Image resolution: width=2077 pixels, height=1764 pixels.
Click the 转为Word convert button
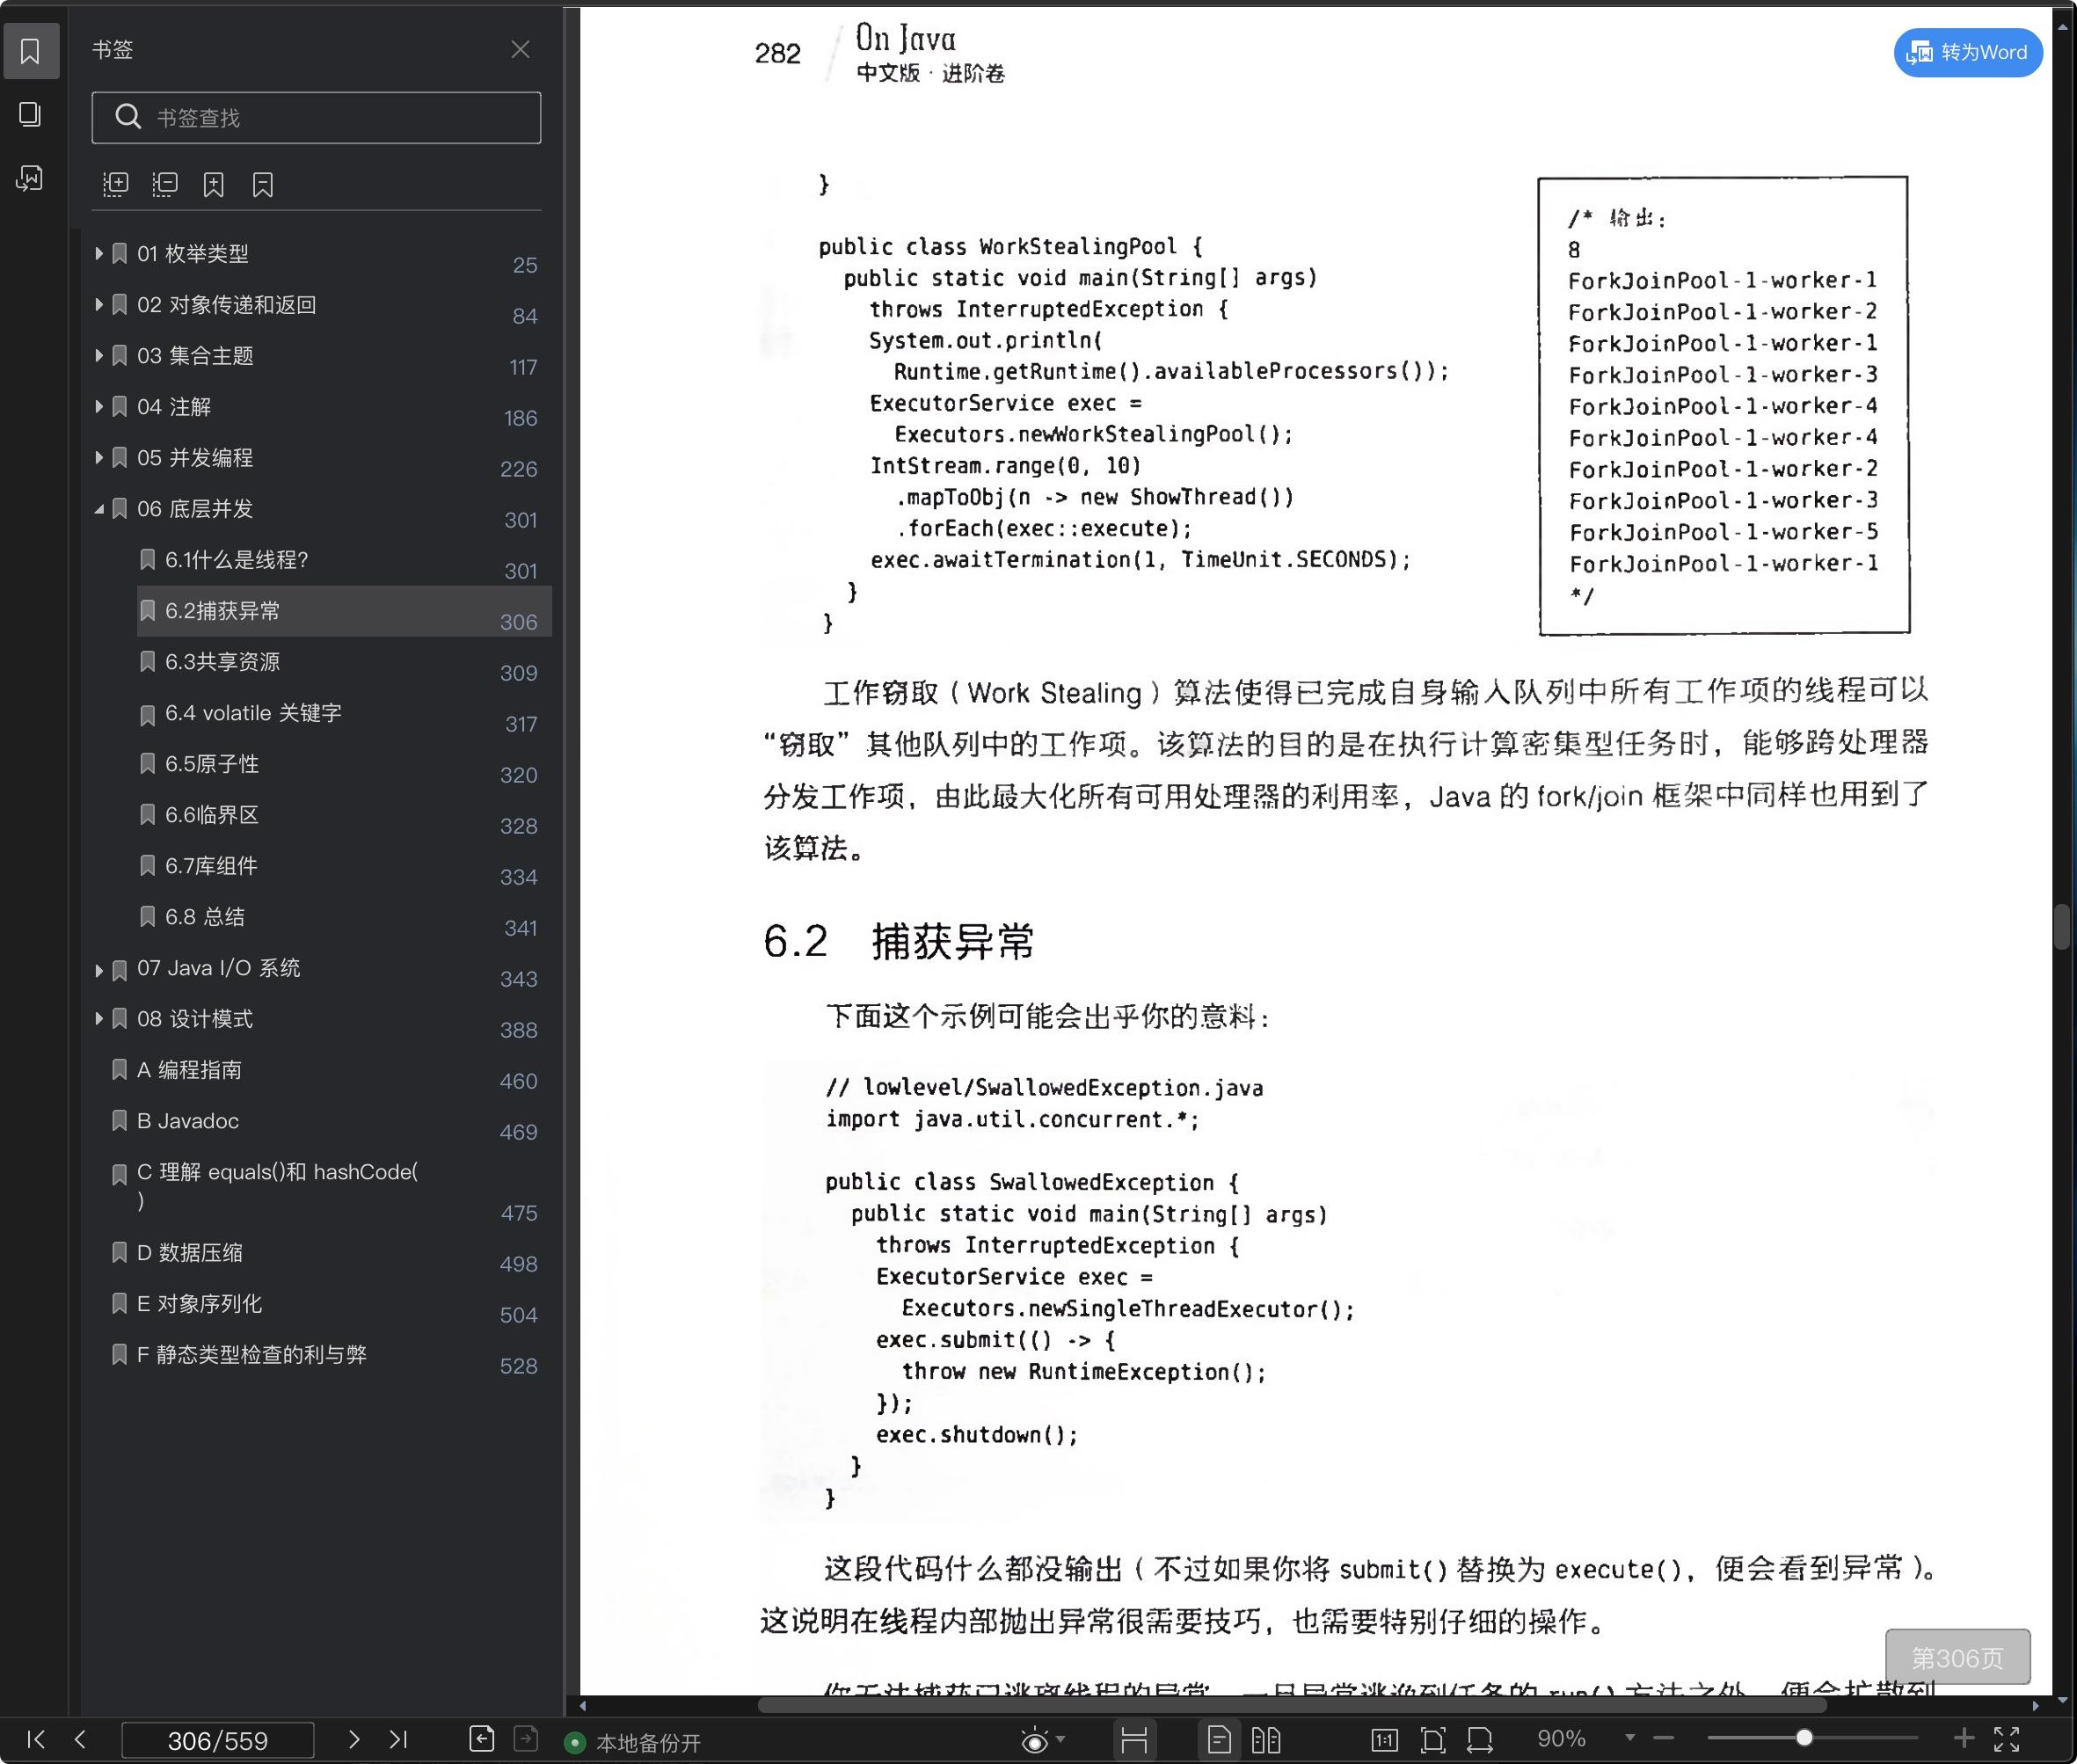tap(1967, 52)
